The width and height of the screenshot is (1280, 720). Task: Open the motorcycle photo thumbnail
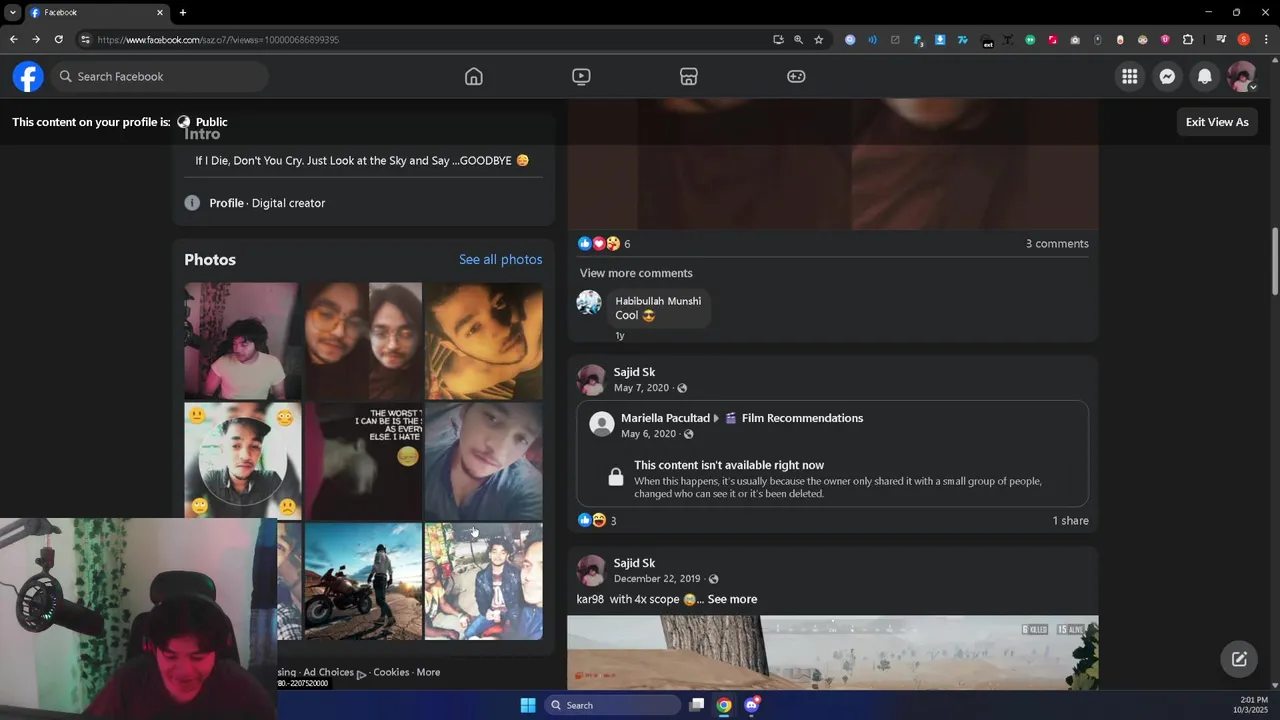pyautogui.click(x=363, y=581)
